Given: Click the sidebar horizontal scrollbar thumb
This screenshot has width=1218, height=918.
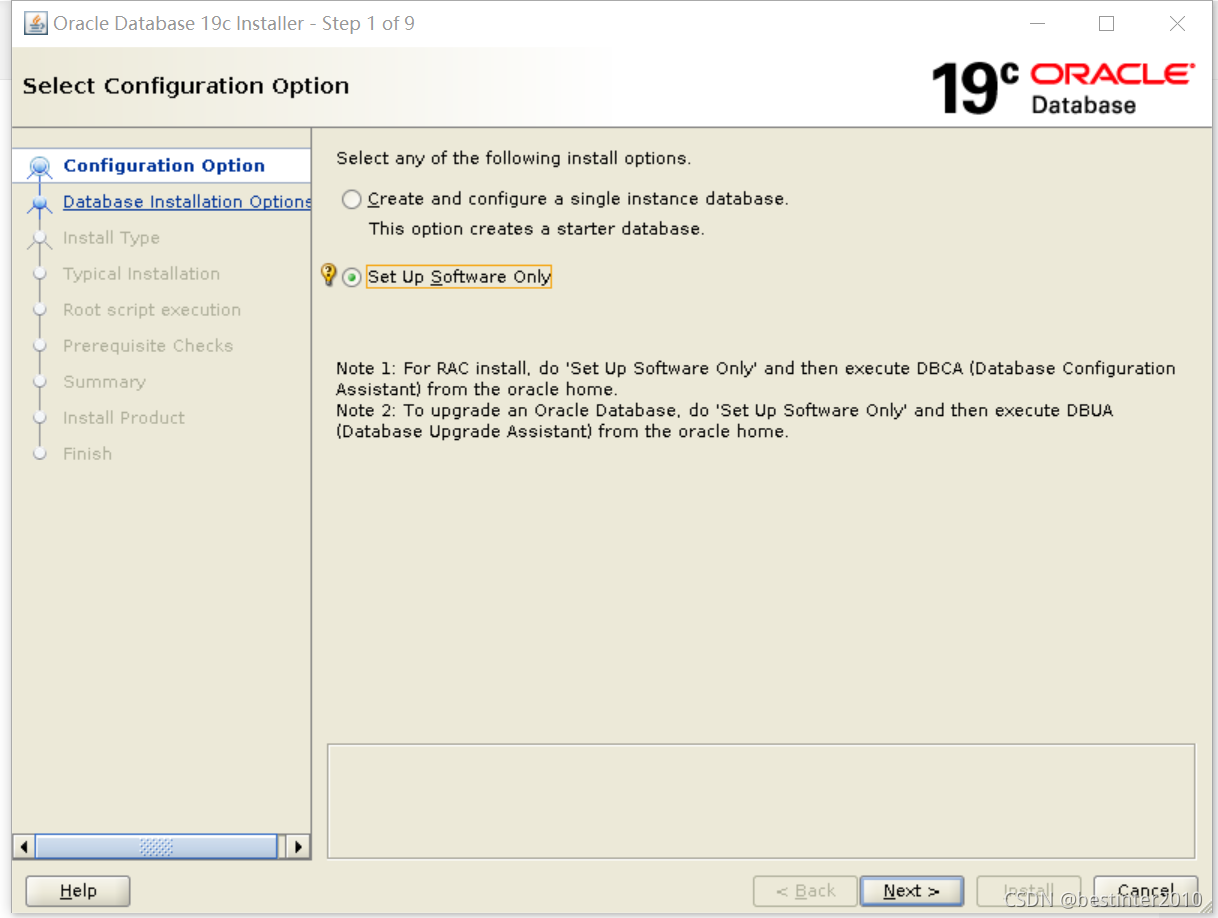Looking at the screenshot, I should click(156, 847).
